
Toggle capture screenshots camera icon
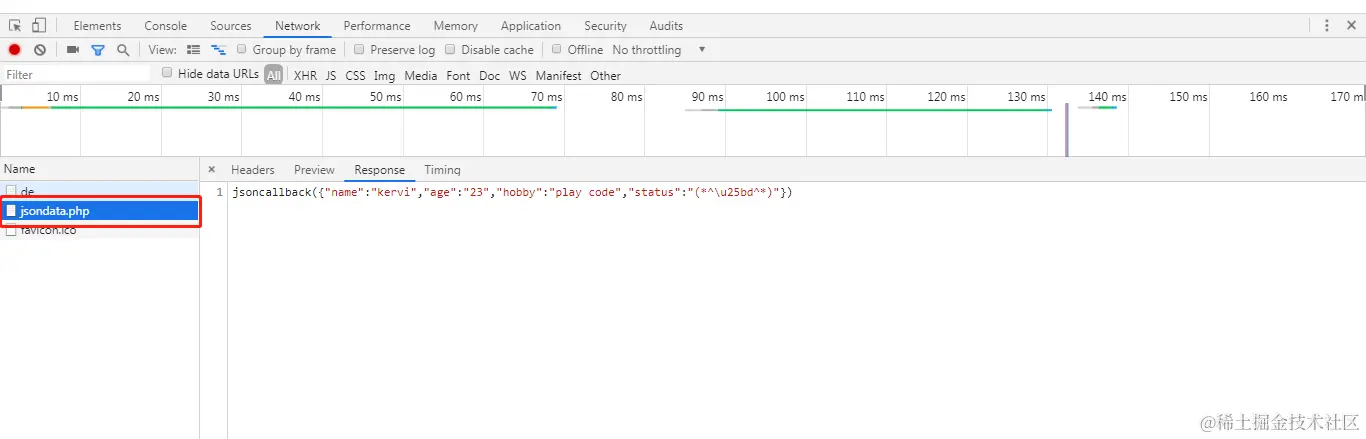coord(73,49)
